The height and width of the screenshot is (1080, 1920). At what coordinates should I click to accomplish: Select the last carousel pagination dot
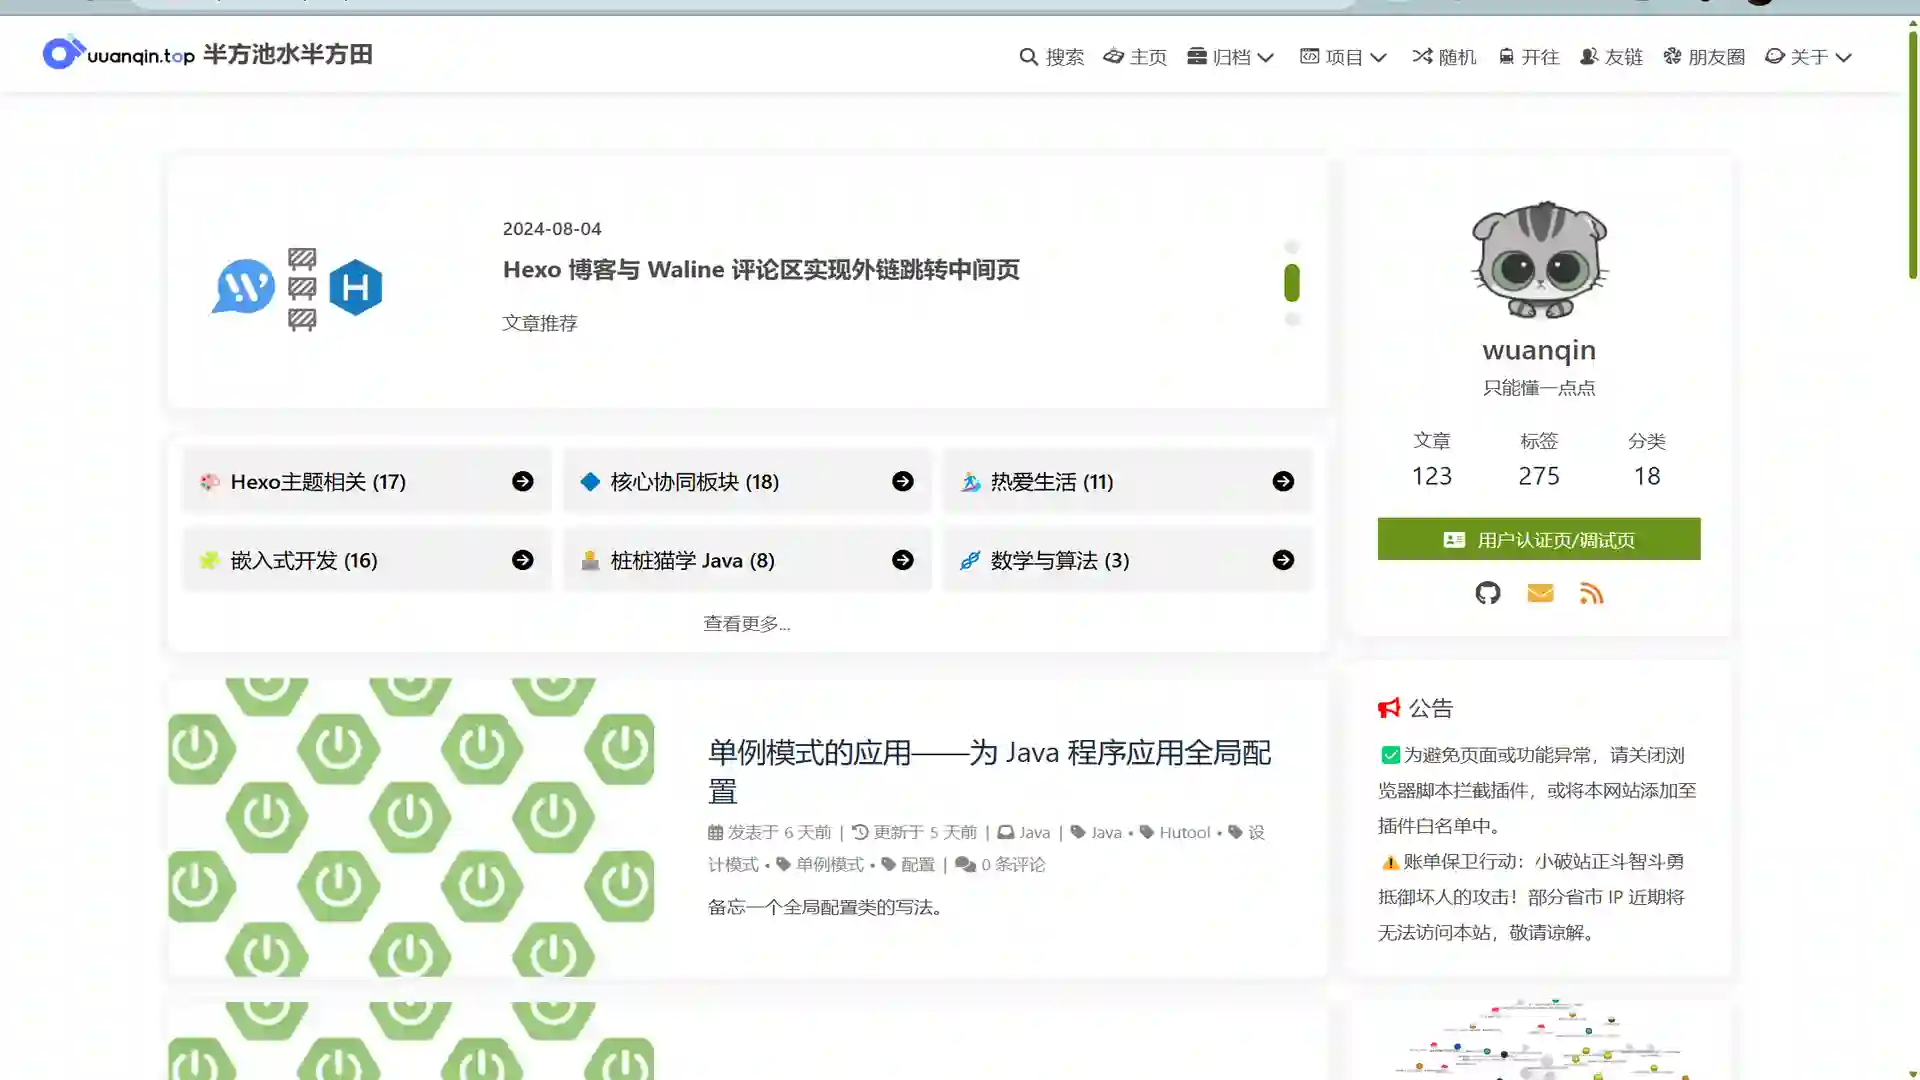tap(1292, 319)
